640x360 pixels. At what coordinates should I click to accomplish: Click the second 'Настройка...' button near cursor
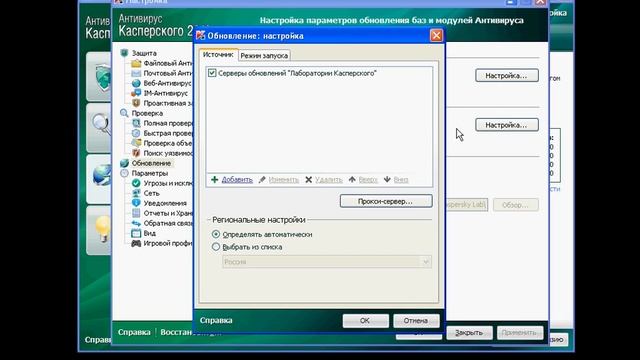click(507, 125)
